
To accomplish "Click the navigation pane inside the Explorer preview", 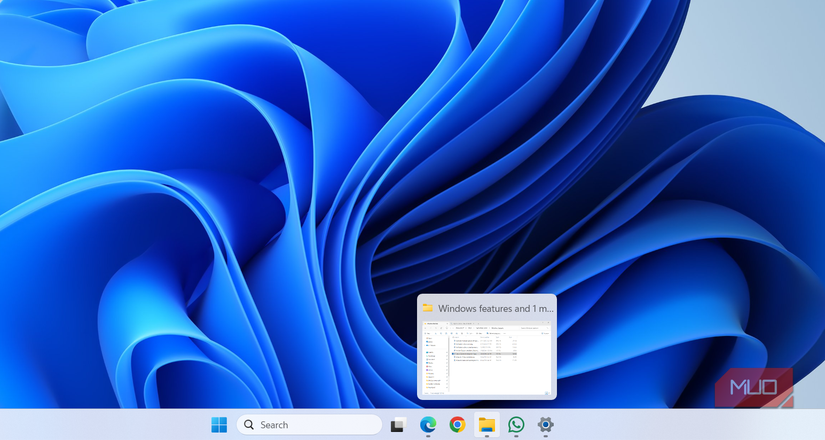I will pos(435,365).
